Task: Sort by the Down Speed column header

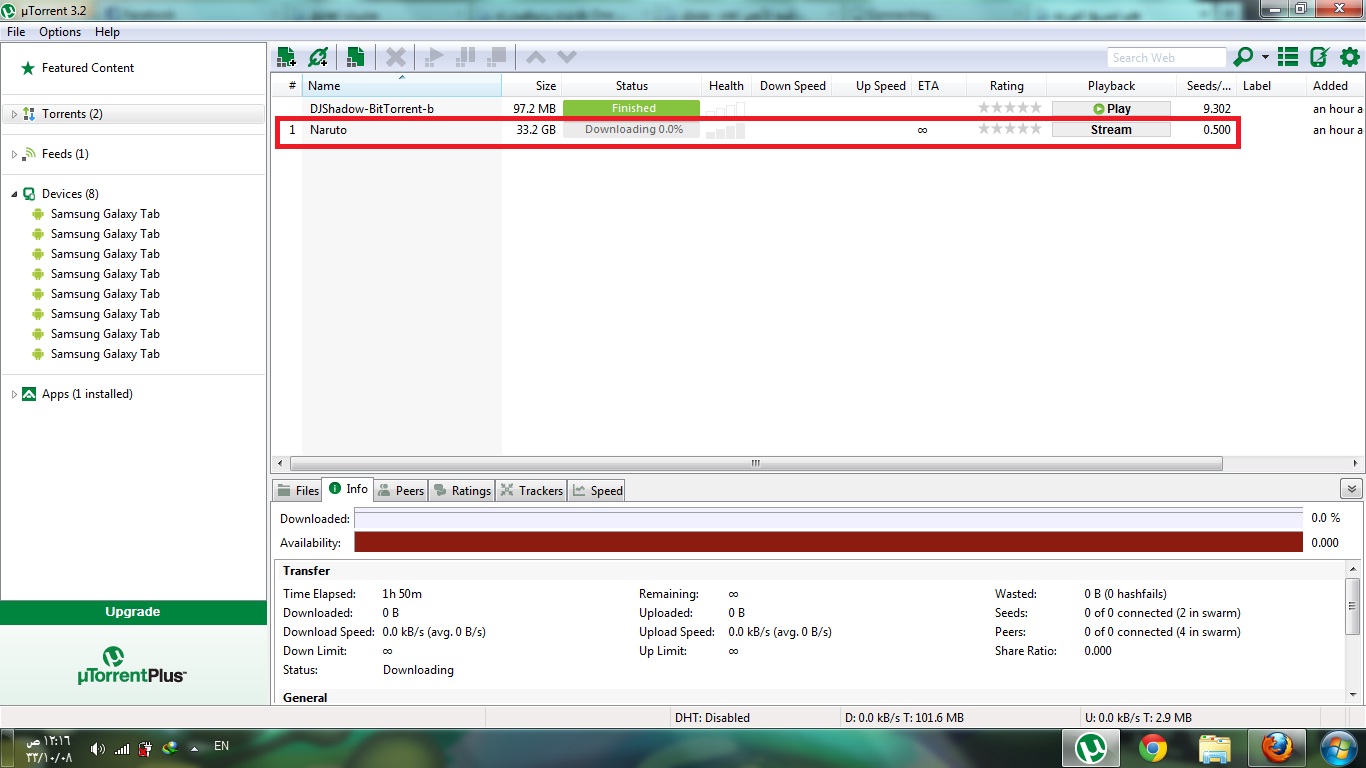Action: pyautogui.click(x=793, y=86)
